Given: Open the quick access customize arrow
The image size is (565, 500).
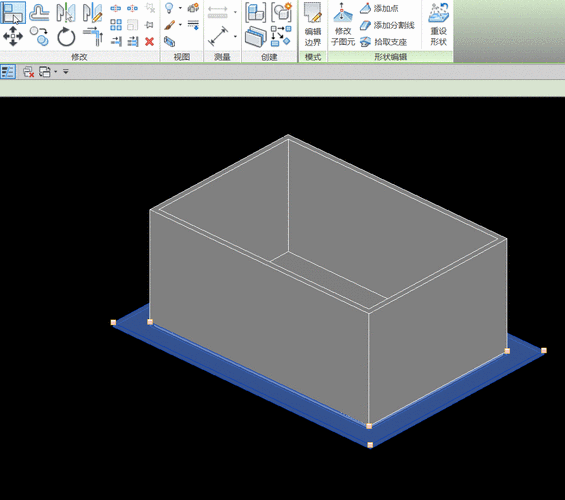Looking at the screenshot, I should click(x=66, y=71).
